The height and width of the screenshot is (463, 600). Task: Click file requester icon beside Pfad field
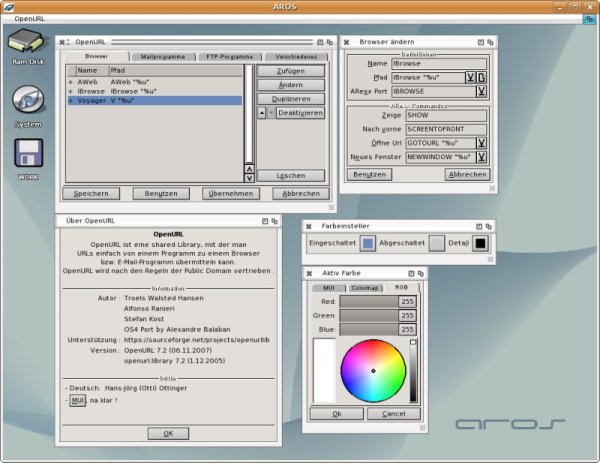(481, 77)
